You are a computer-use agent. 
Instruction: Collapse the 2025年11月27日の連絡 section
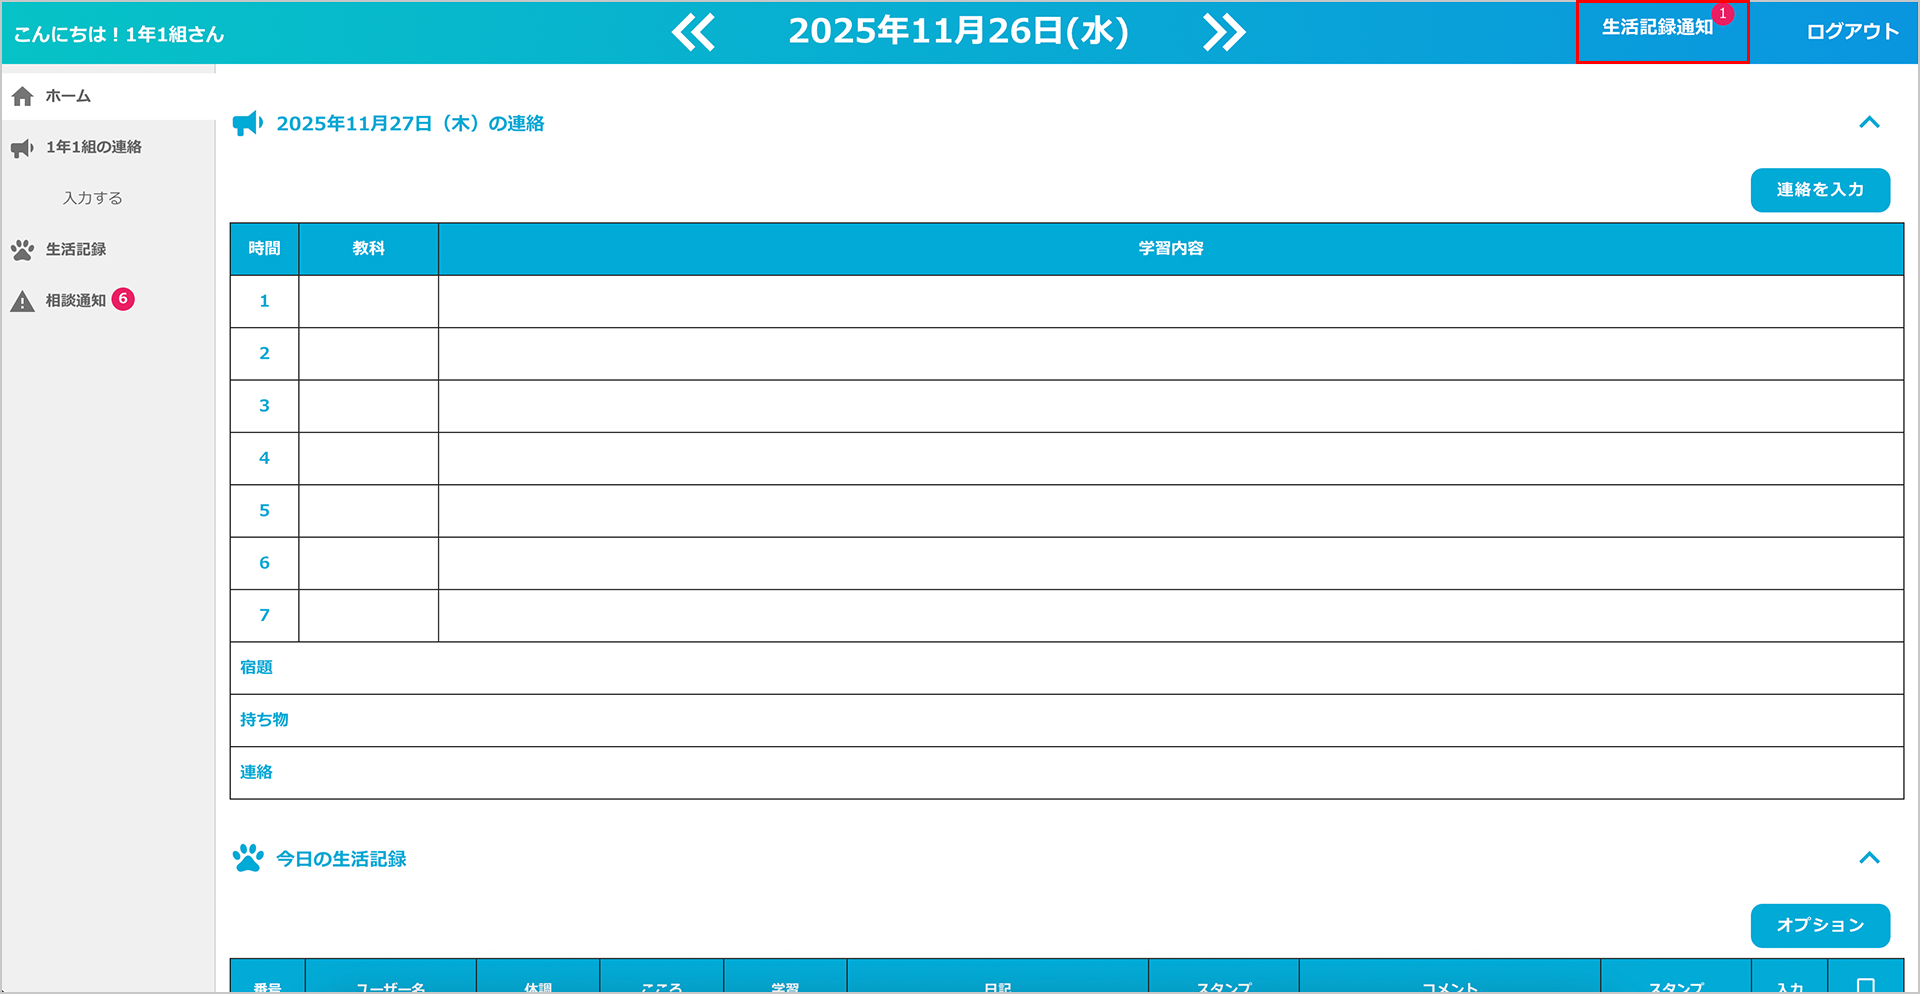point(1868,123)
